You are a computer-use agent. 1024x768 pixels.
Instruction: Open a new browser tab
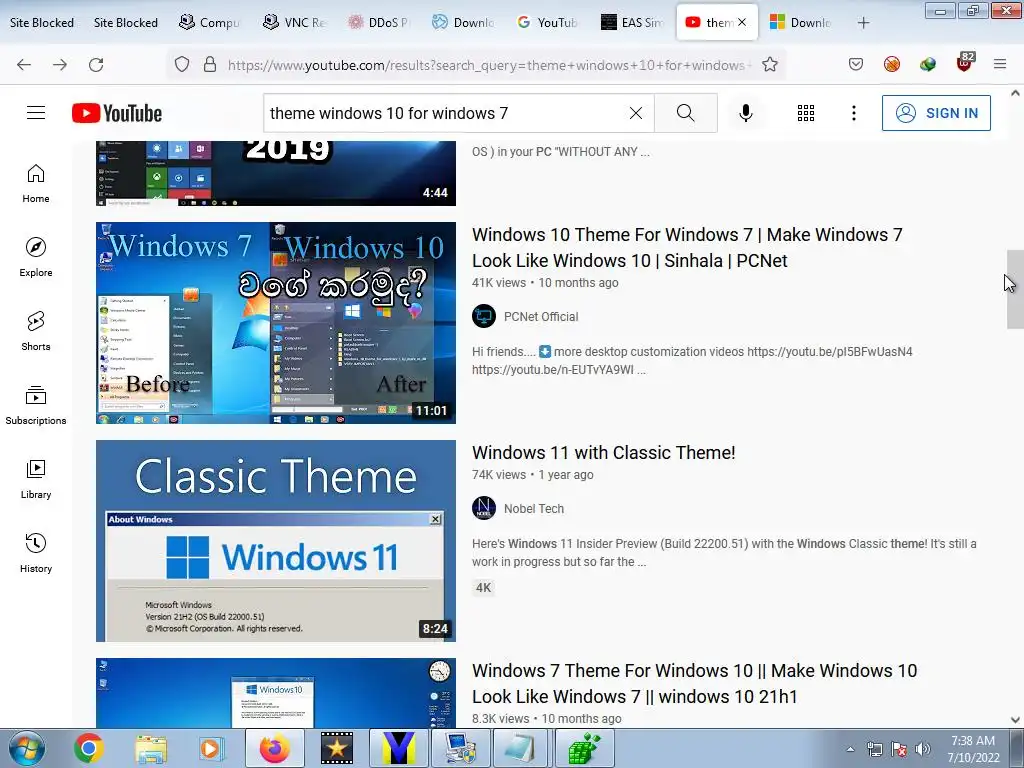point(863,23)
